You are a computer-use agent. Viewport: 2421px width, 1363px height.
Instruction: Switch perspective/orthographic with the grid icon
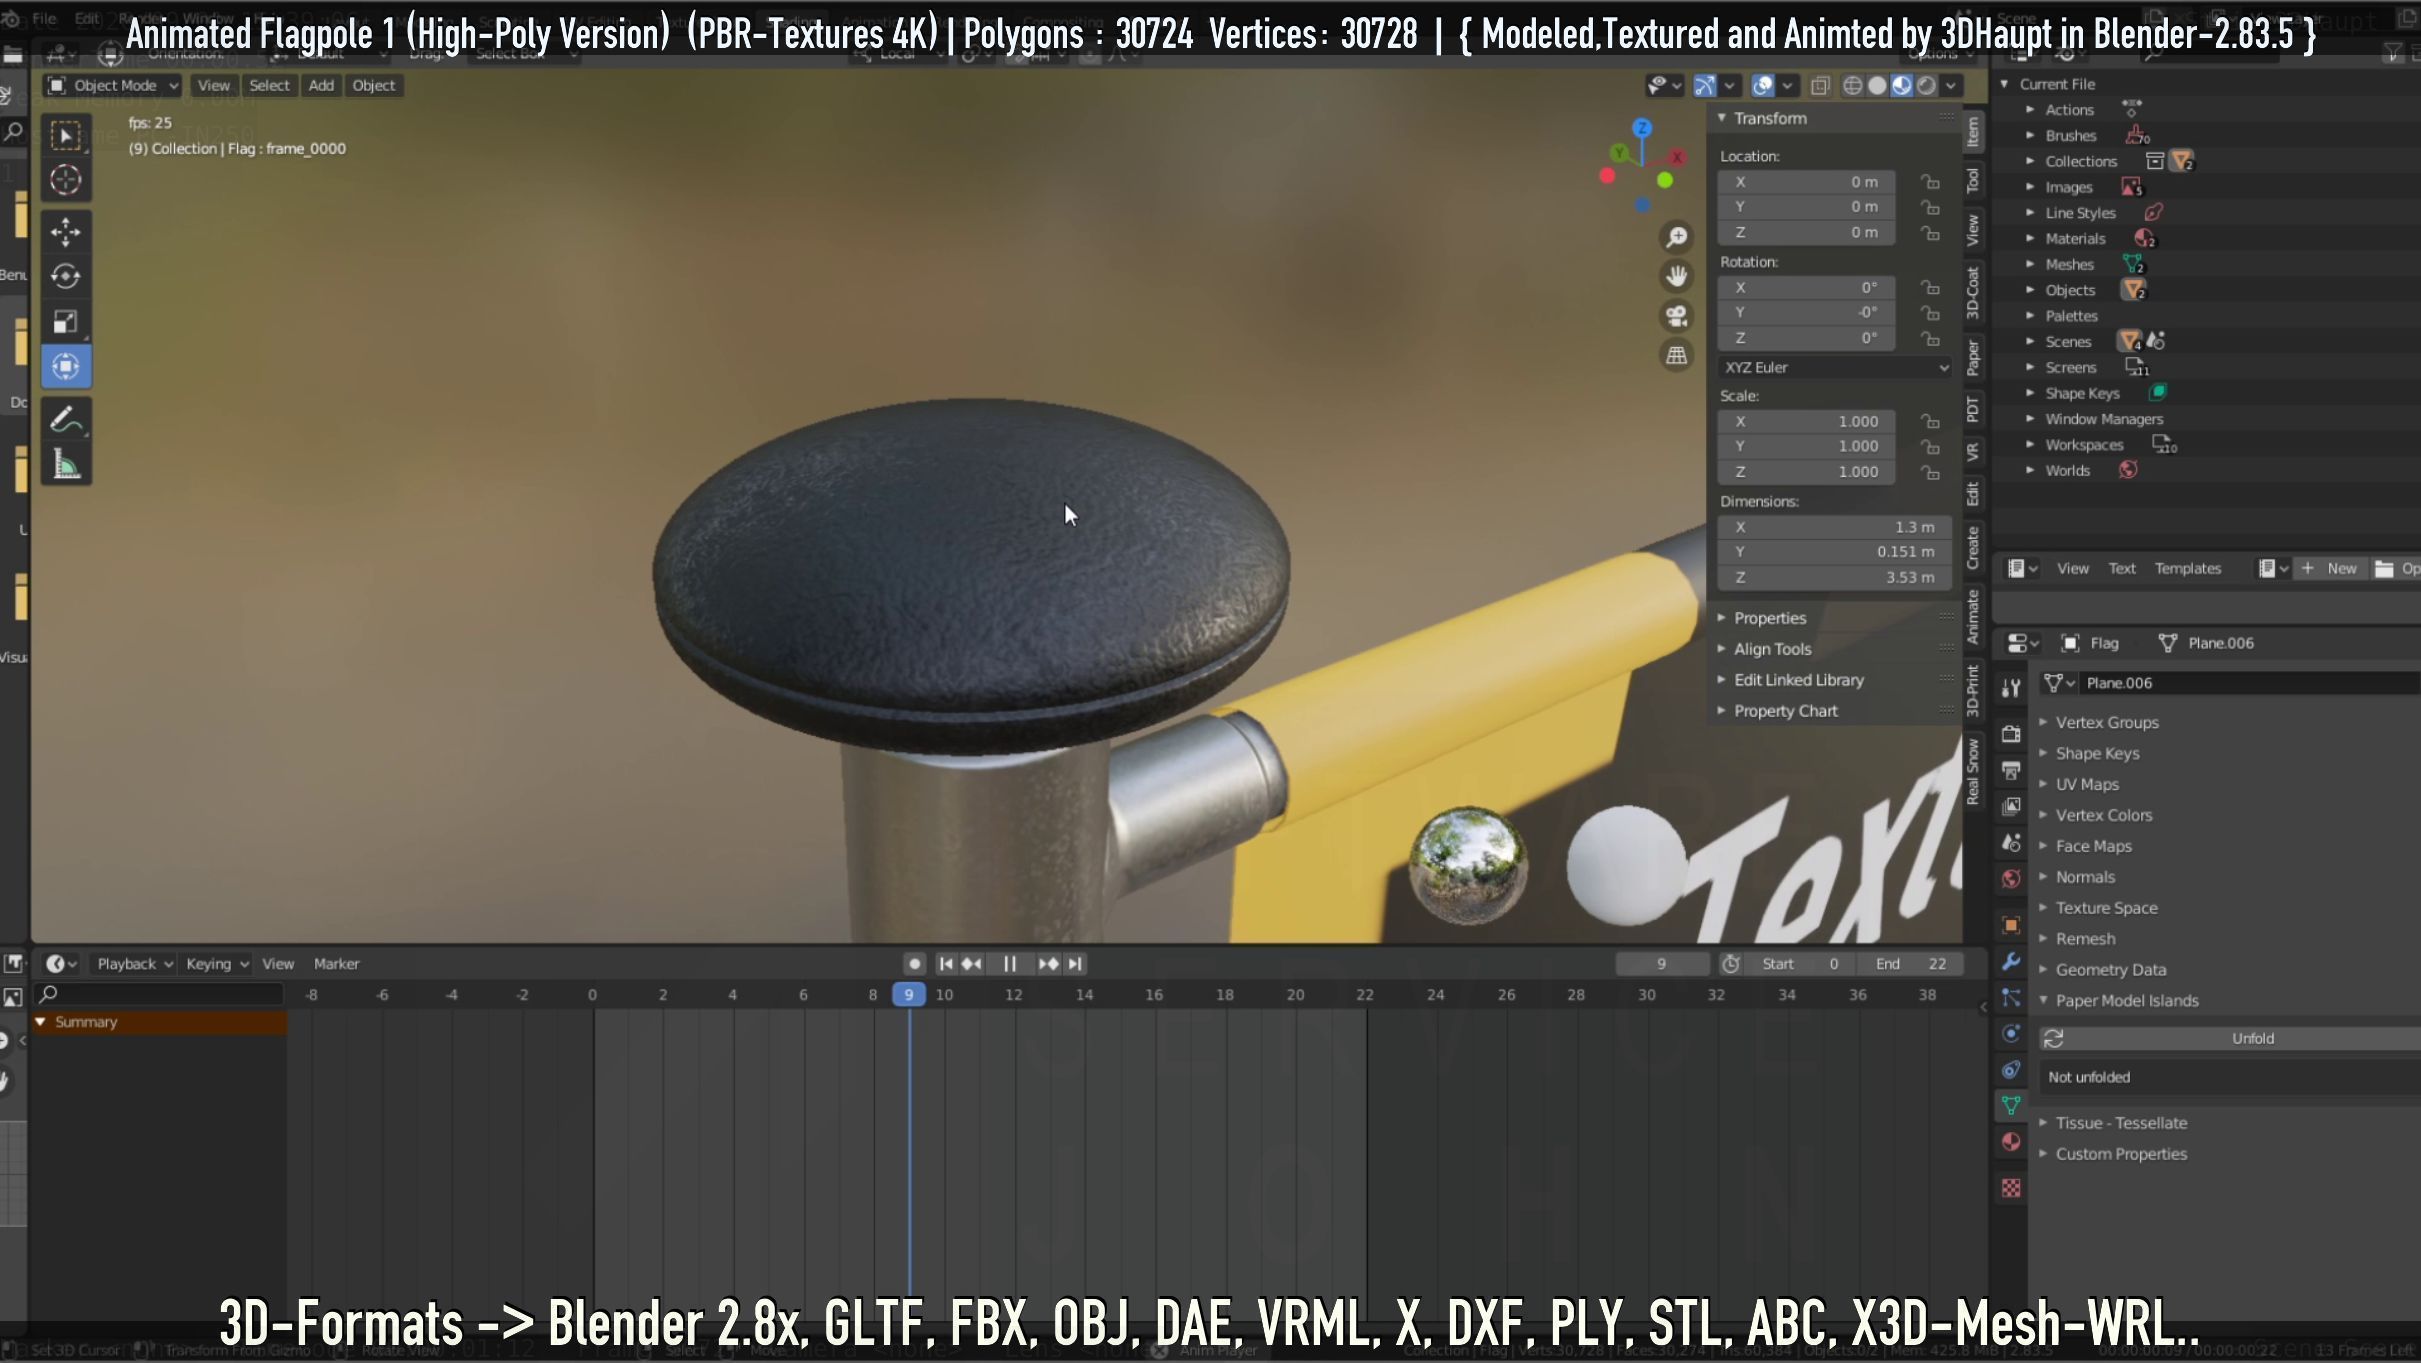1676,355
